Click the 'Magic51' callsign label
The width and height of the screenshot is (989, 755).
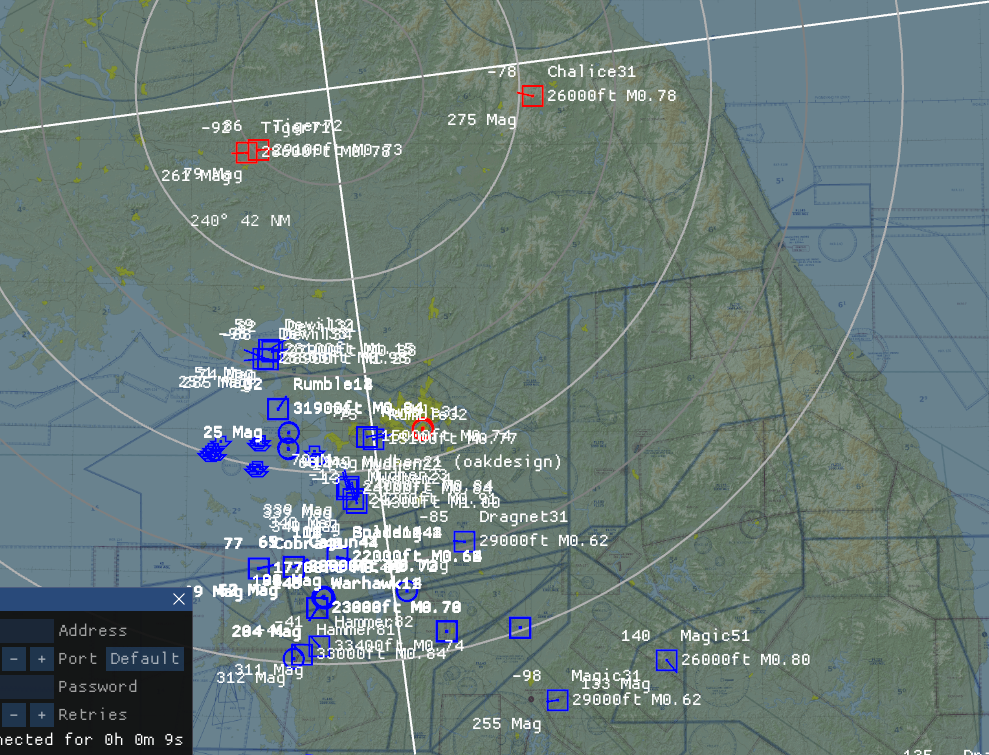click(x=715, y=636)
